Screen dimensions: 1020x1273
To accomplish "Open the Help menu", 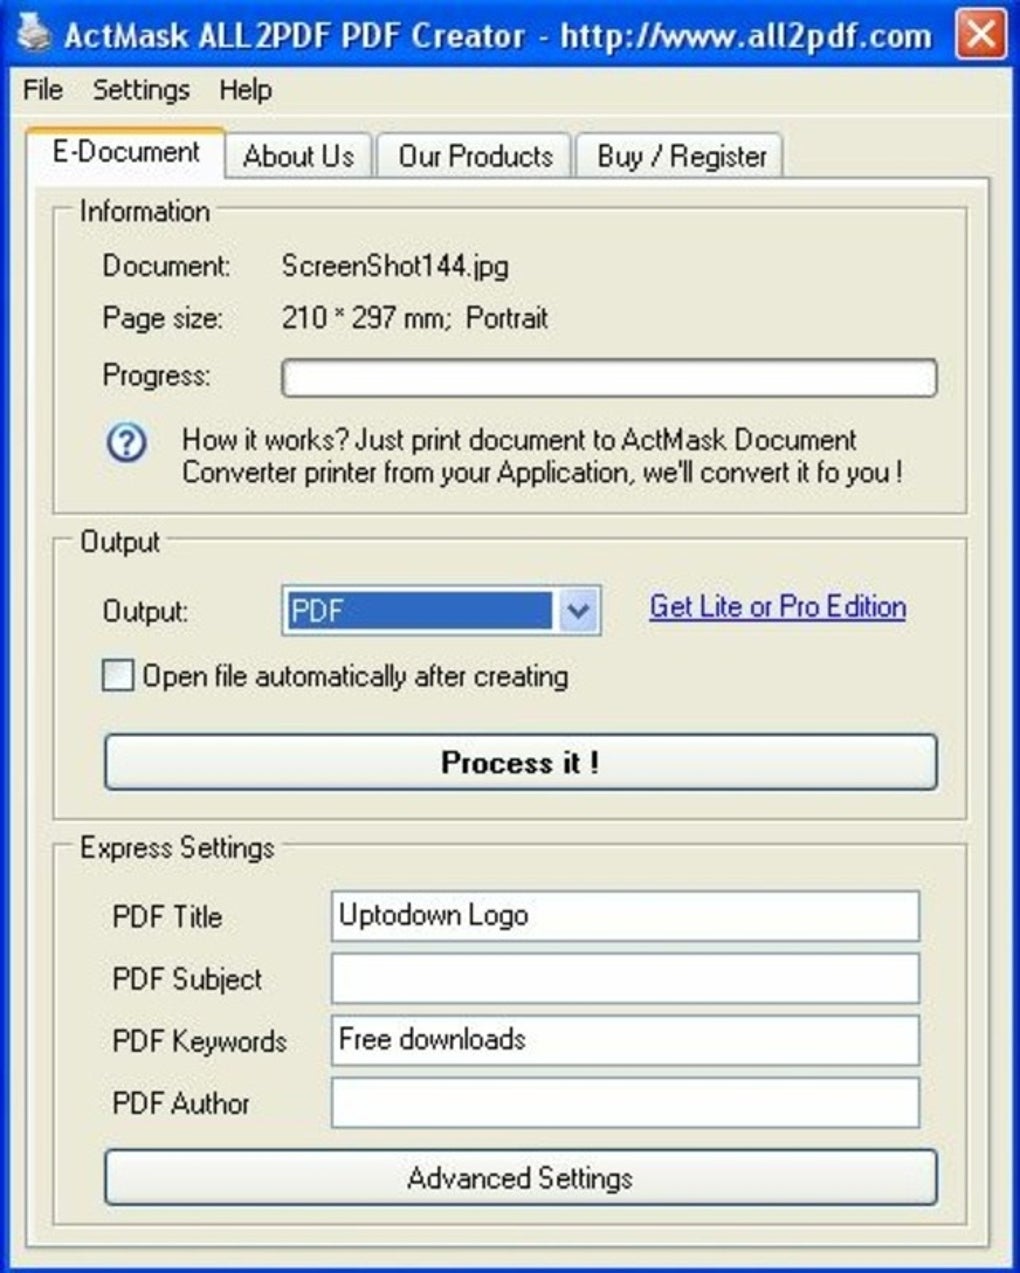I will tap(247, 90).
